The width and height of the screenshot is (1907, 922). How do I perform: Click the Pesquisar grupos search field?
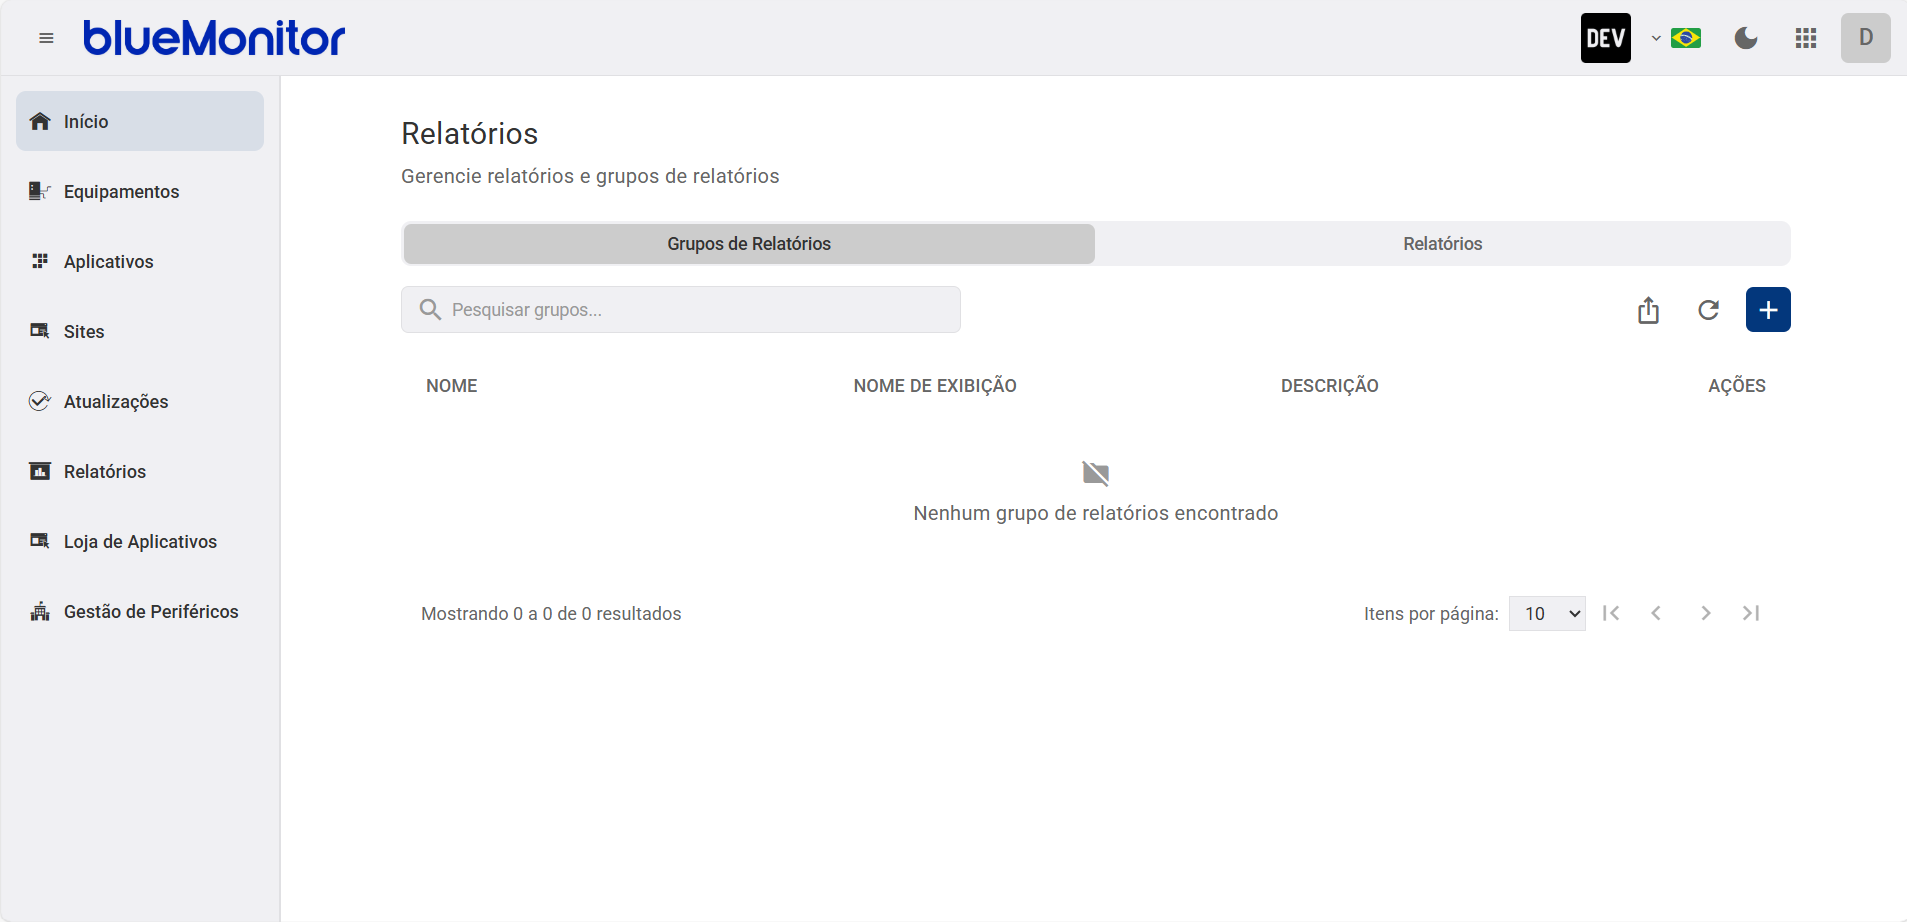click(x=690, y=310)
